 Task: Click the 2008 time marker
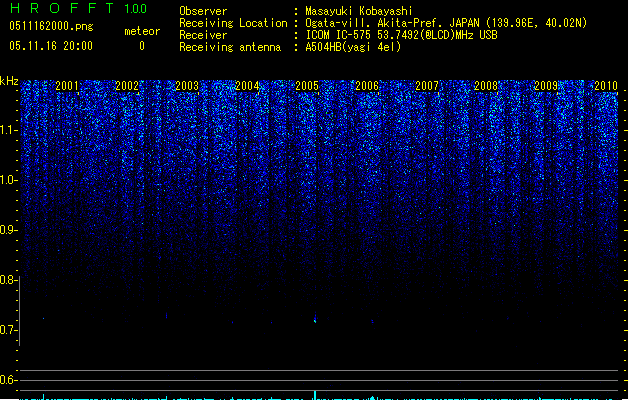486,85
